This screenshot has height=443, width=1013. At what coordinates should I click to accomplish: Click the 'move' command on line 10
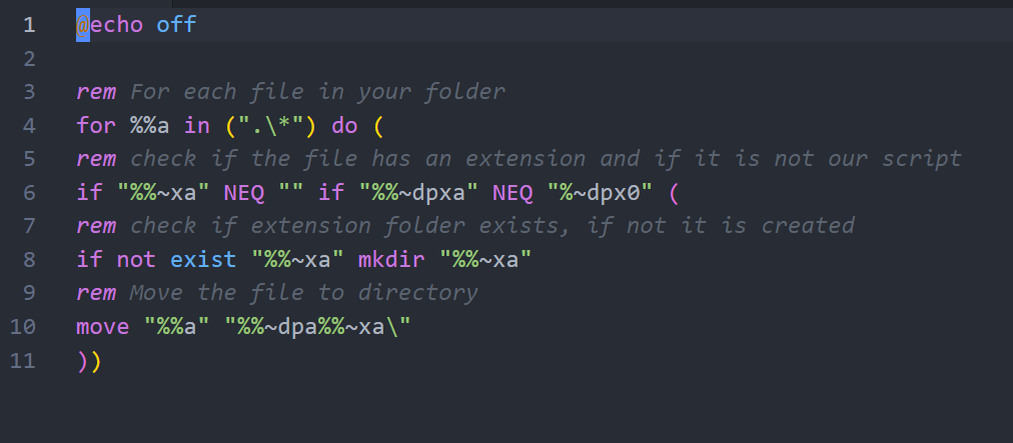click(x=103, y=327)
